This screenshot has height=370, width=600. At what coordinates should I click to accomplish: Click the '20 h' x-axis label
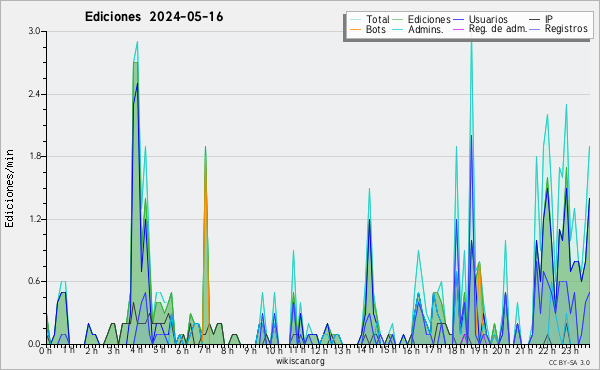pyautogui.click(x=501, y=350)
